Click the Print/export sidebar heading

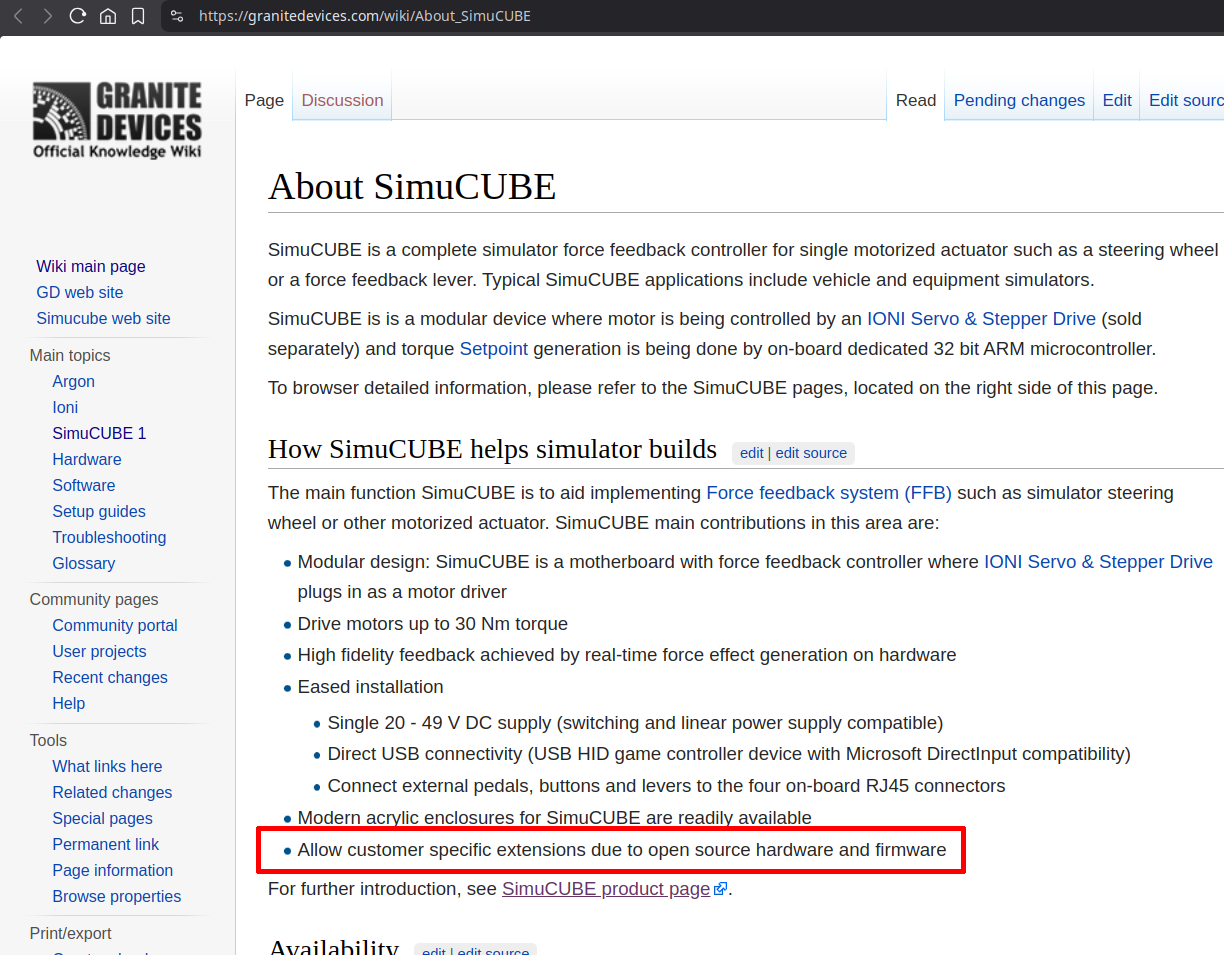click(71, 933)
